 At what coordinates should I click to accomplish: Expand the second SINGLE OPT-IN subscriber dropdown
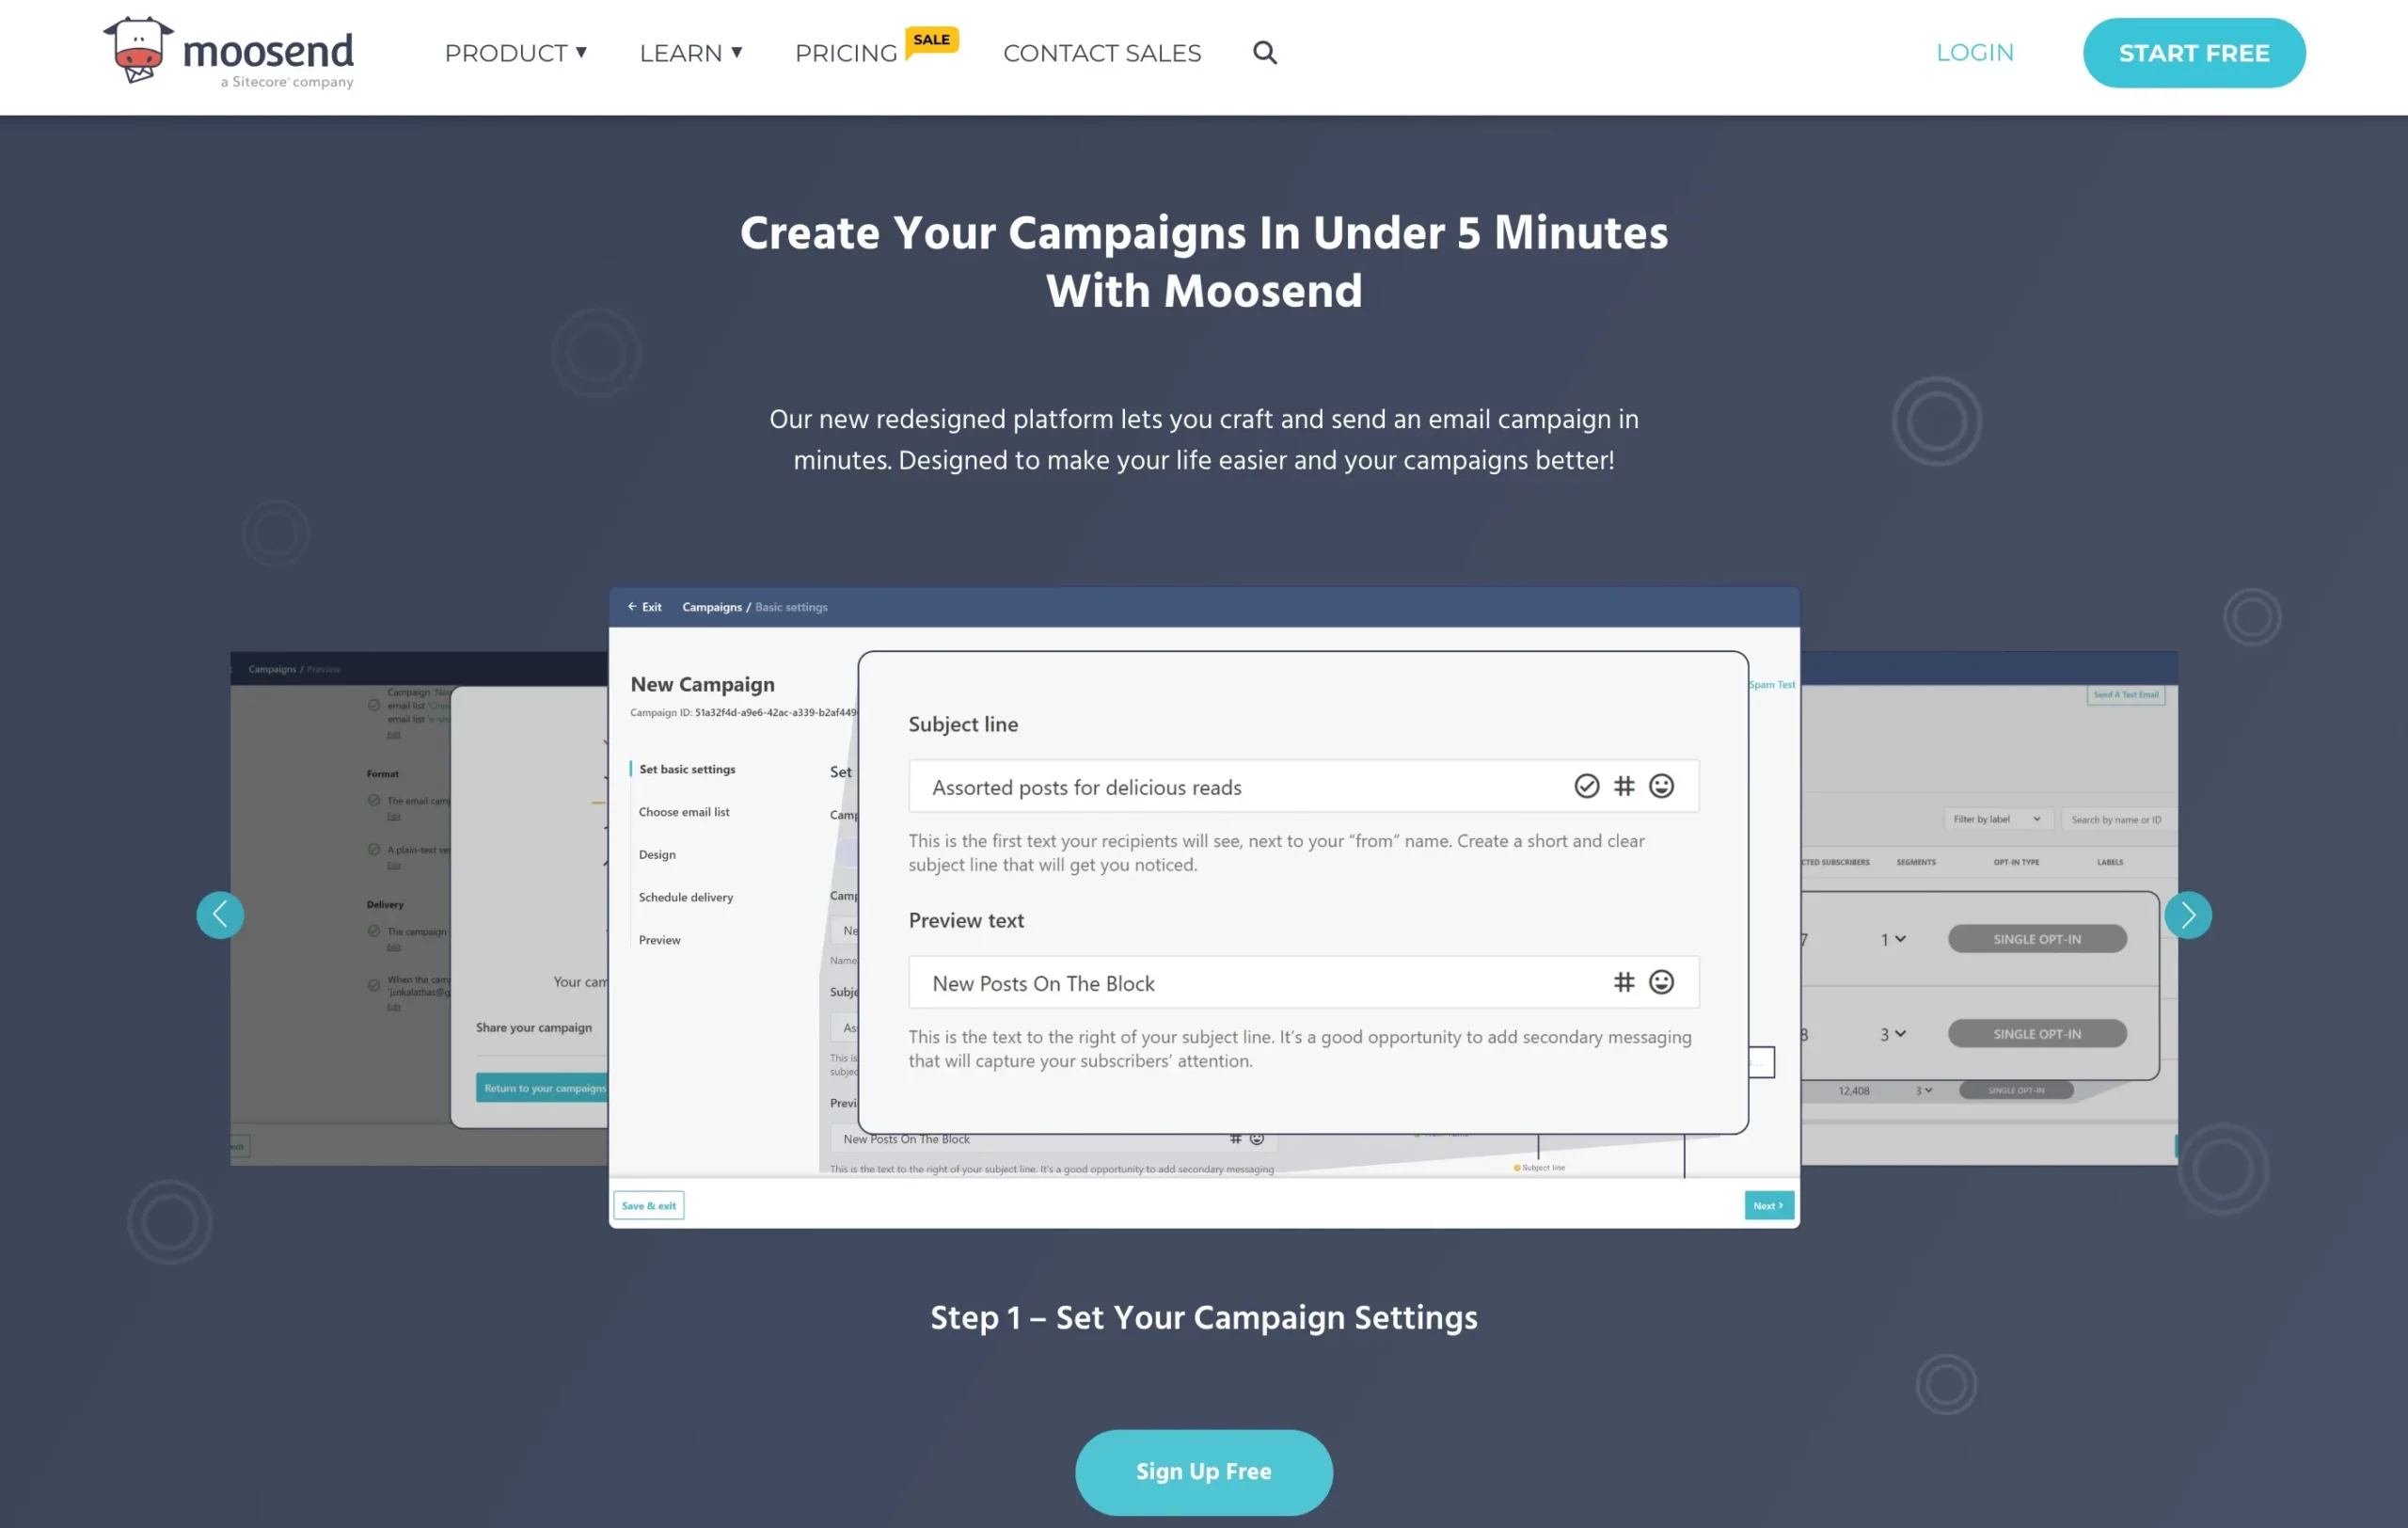click(x=2041, y=1034)
